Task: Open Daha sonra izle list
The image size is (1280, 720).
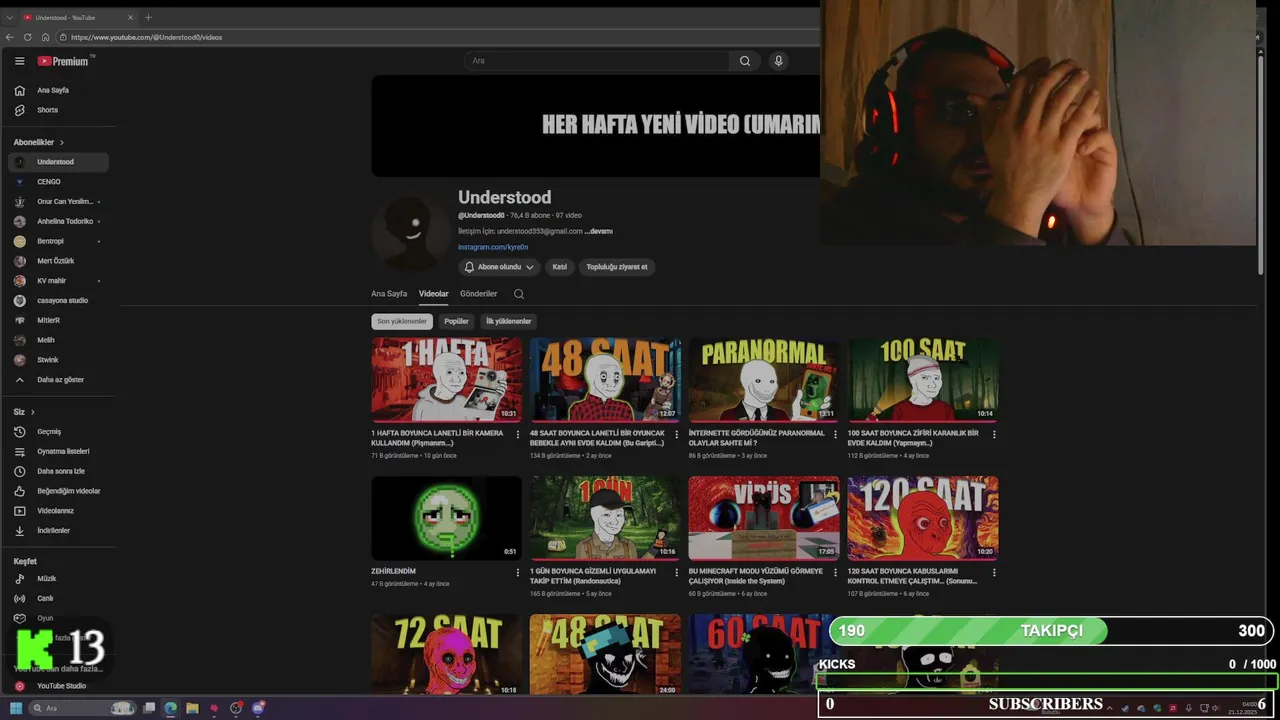Action: coord(59,471)
